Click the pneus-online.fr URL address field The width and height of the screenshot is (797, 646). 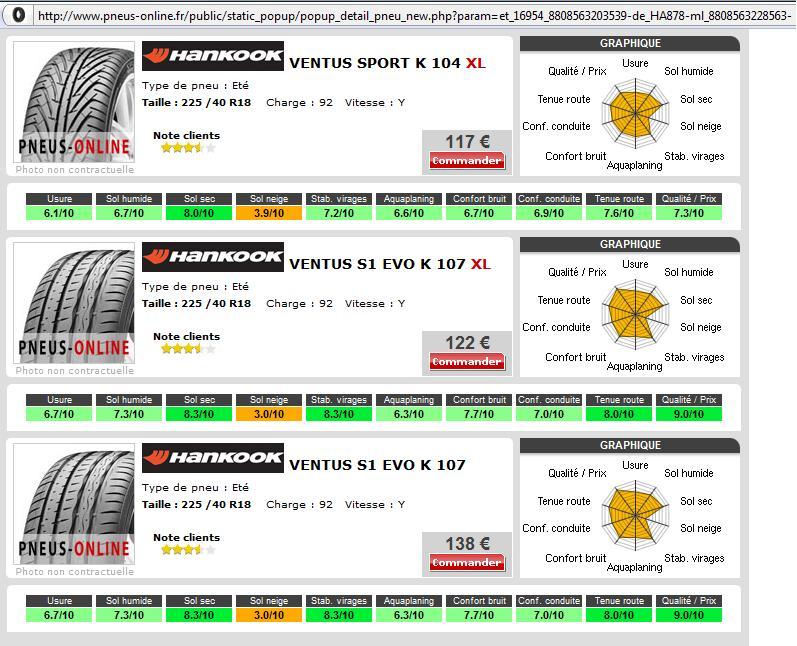pyautogui.click(x=414, y=16)
